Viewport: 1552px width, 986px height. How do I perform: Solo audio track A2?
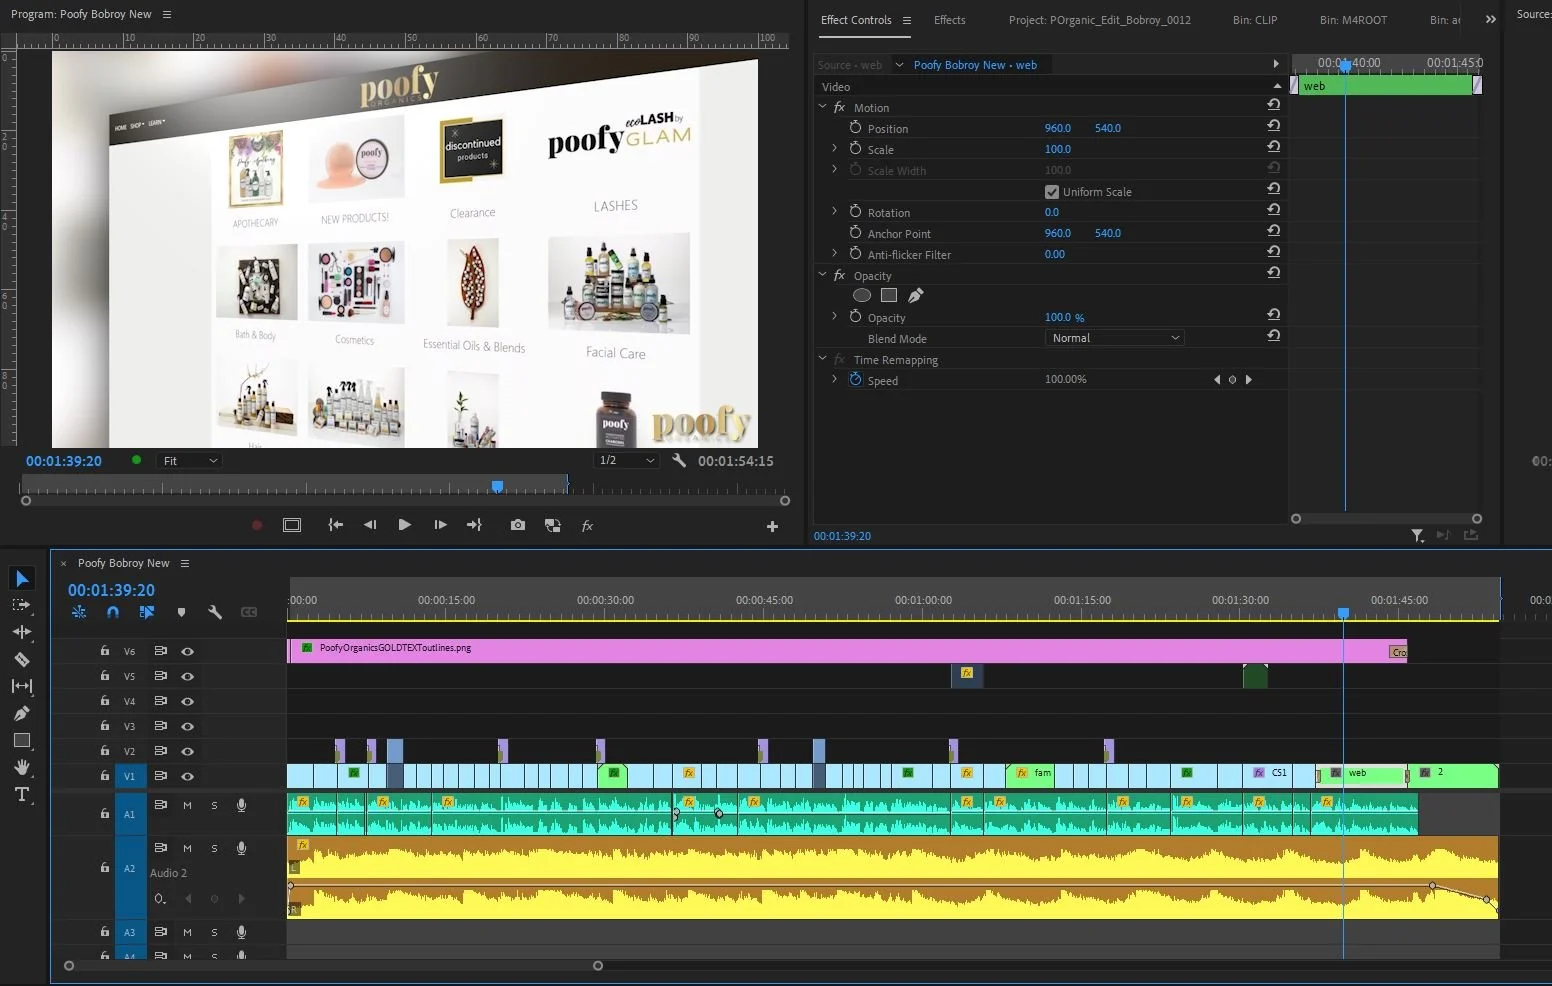(214, 848)
